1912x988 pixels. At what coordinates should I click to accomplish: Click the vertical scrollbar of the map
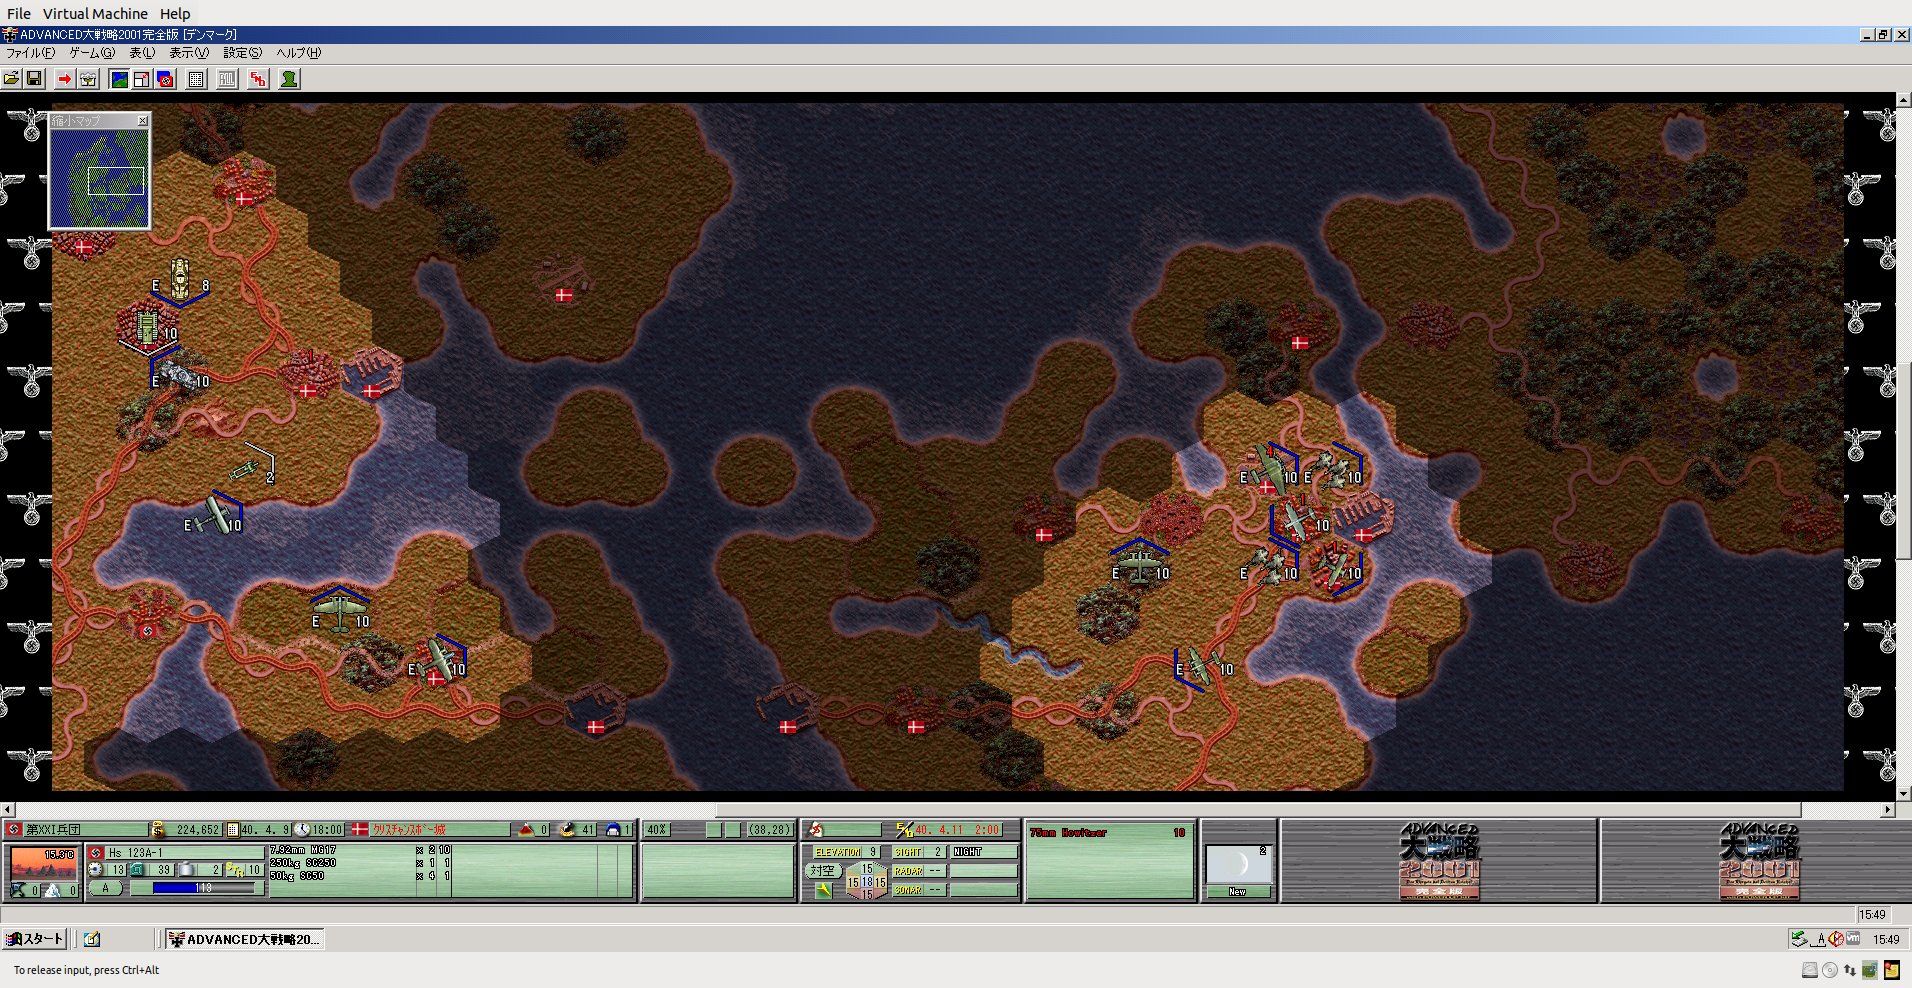1904,448
